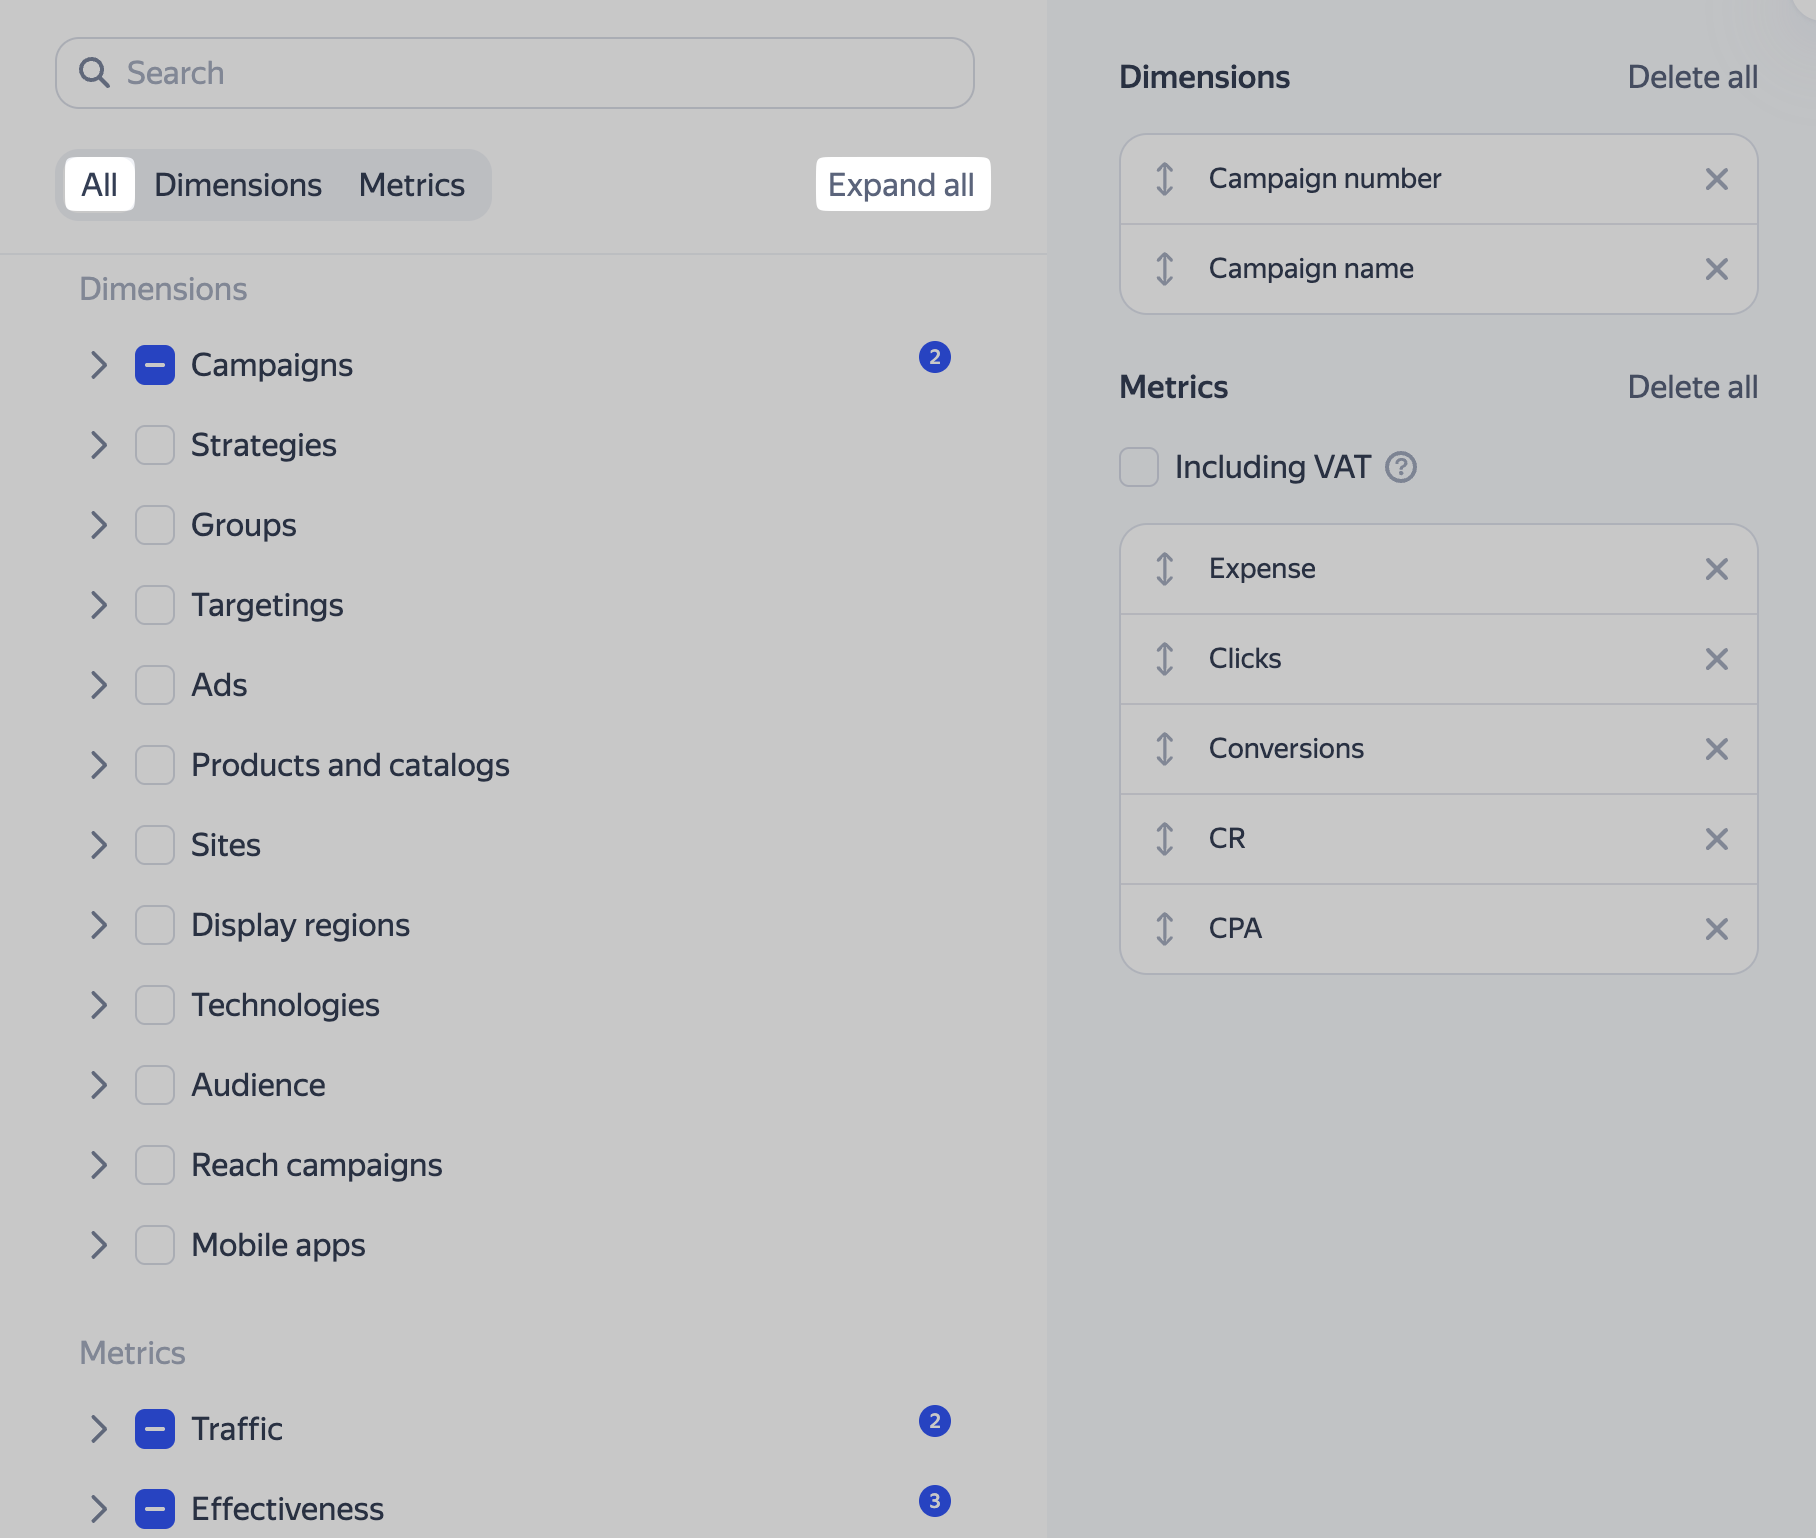Click the reorder handle next to CPA
This screenshot has width=1816, height=1538.
[x=1165, y=929]
